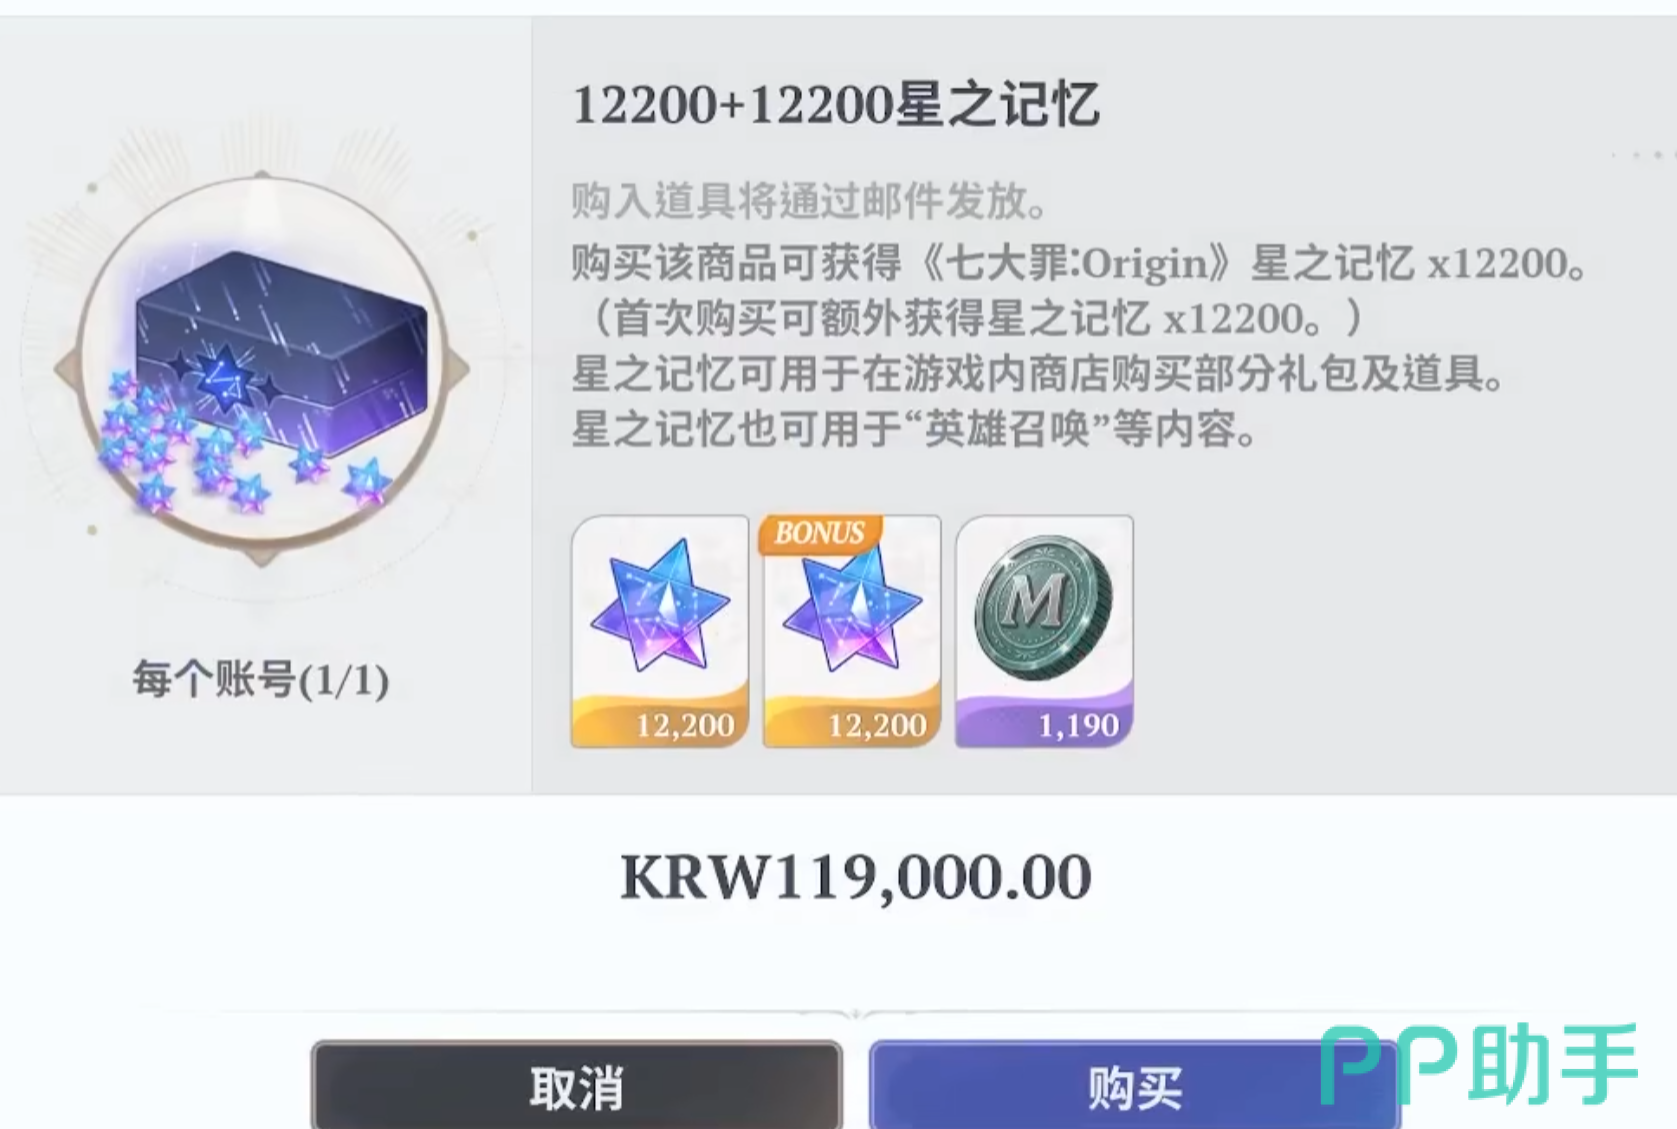Image resolution: width=1677 pixels, height=1129 pixels.
Task: Click the orange BONUS badge
Action: 819,533
